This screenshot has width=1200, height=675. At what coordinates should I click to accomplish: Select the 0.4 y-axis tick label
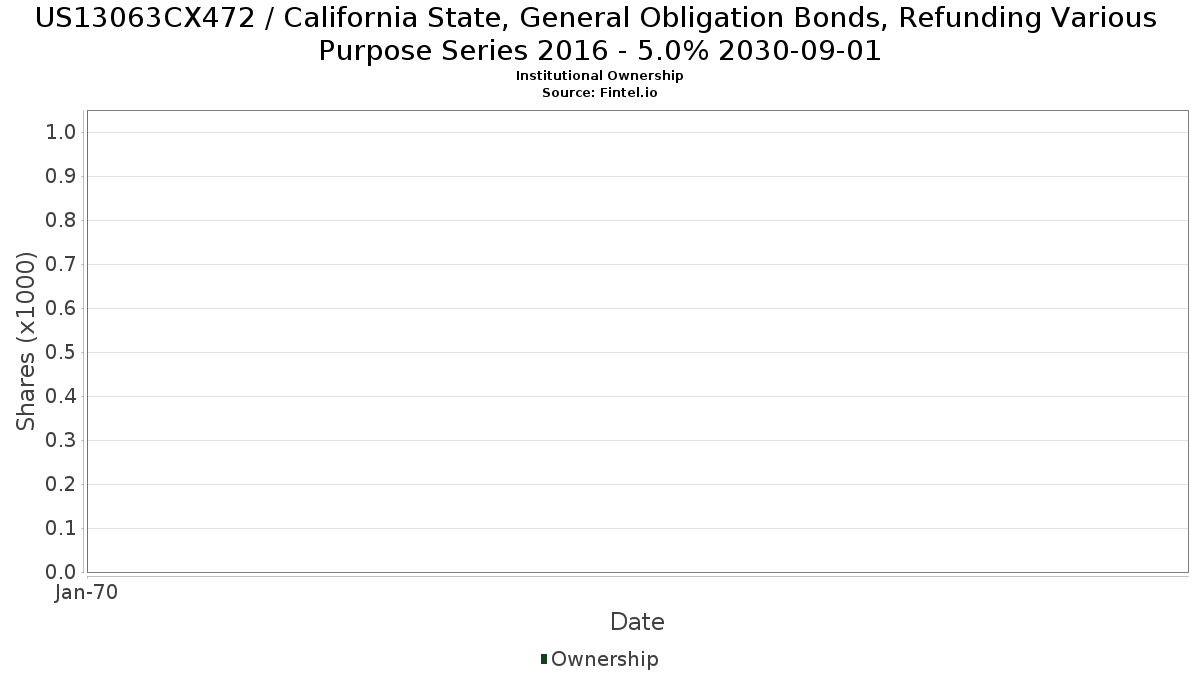61,397
